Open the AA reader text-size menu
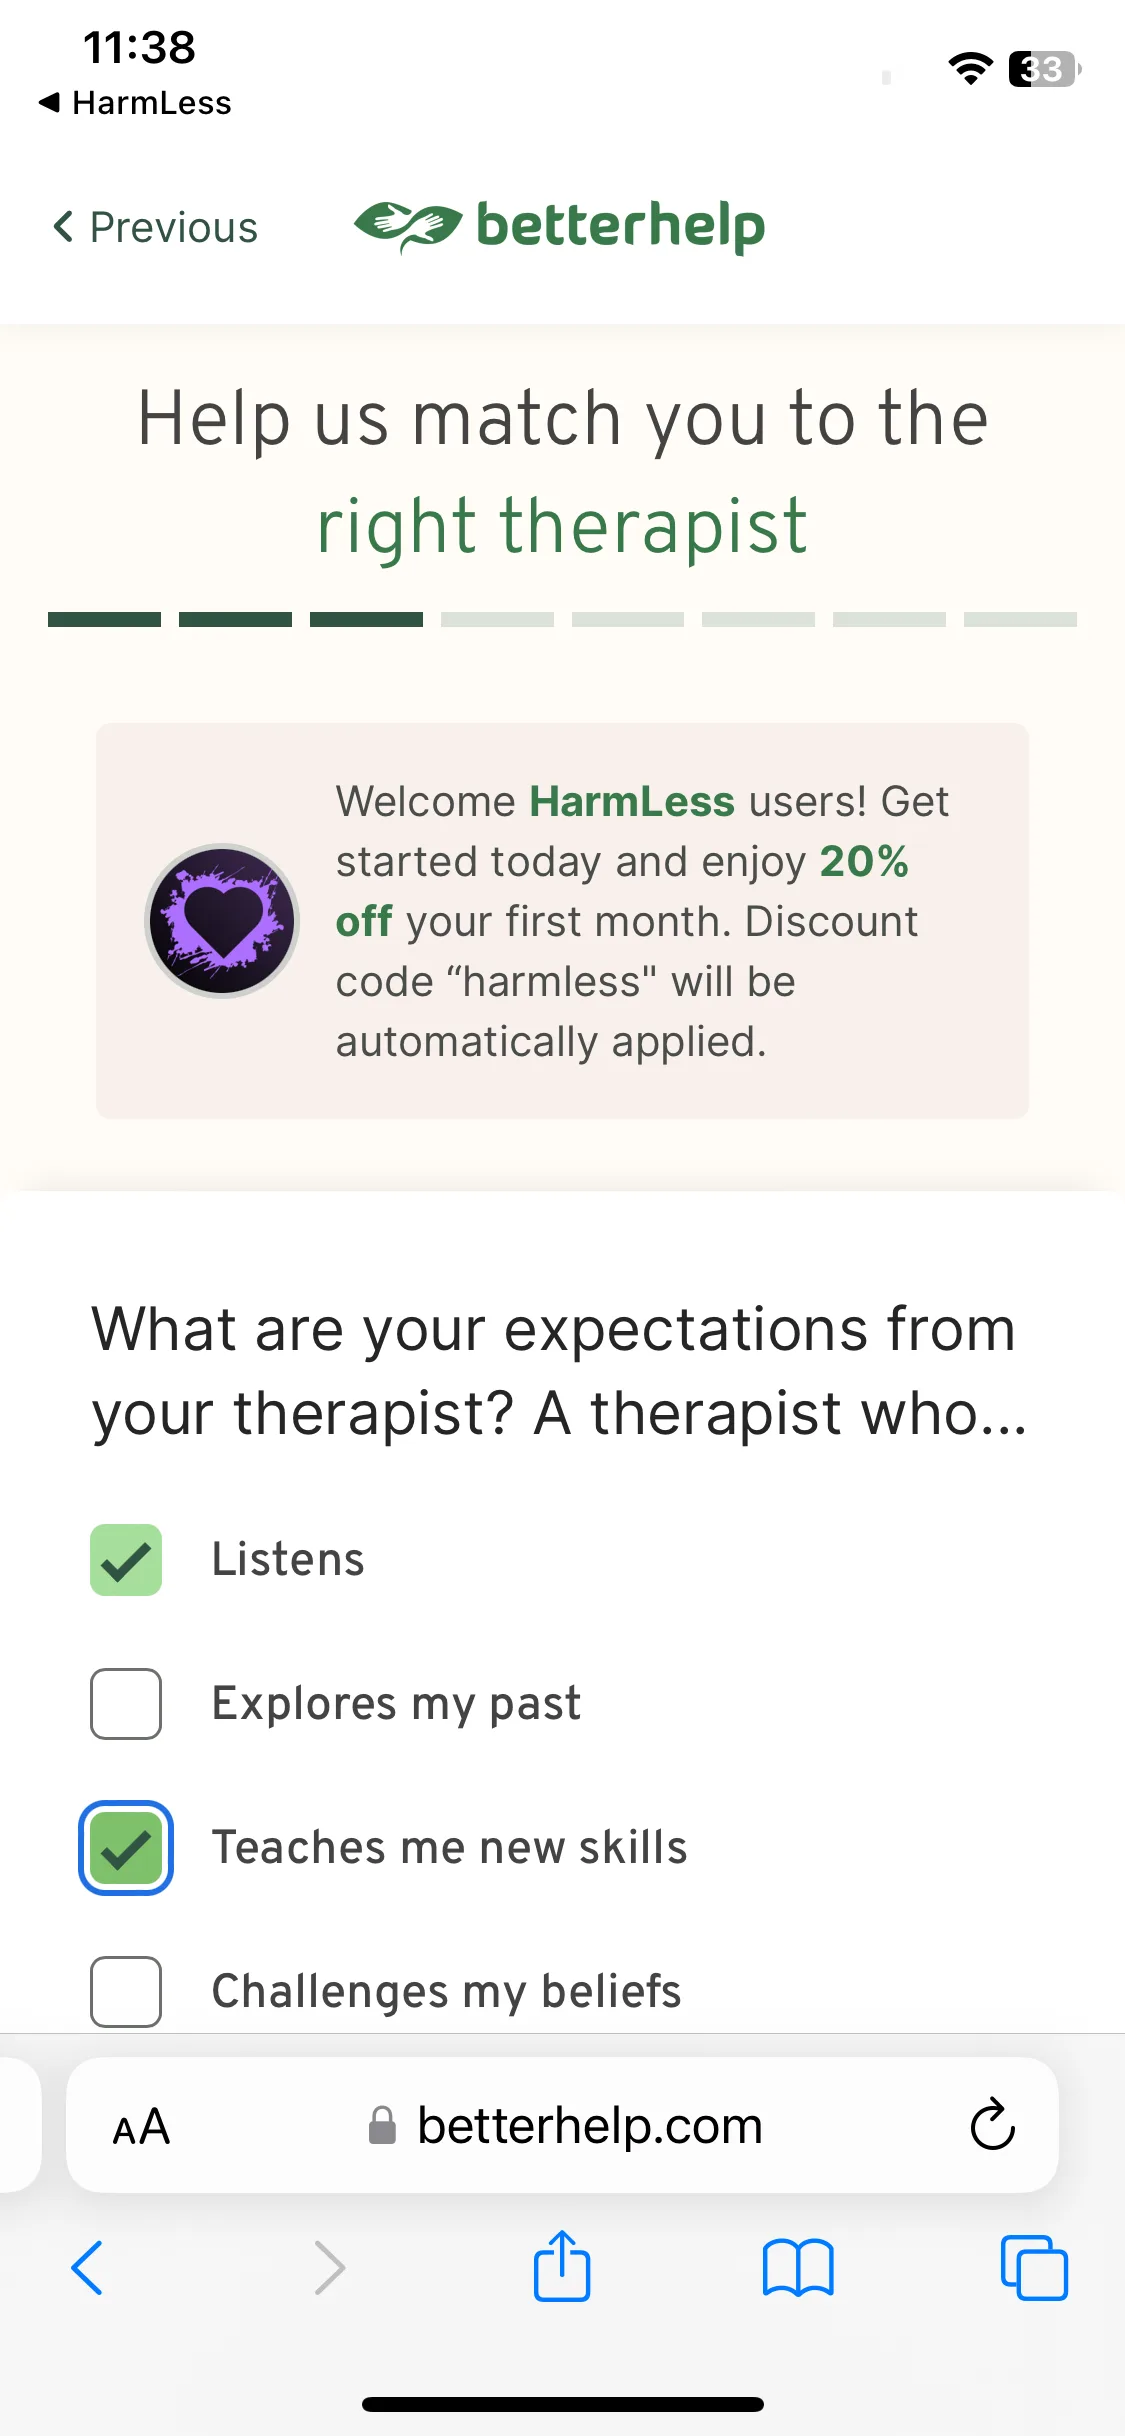 [141, 2126]
